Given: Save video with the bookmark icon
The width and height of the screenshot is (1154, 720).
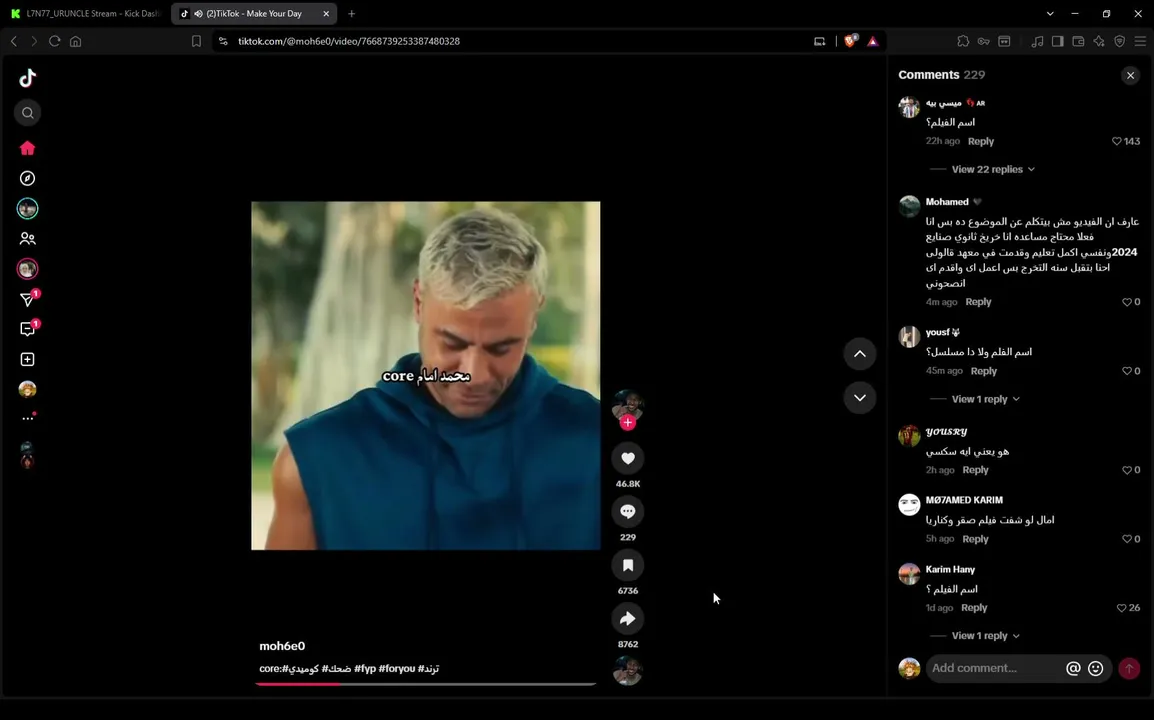Looking at the screenshot, I should tap(628, 565).
